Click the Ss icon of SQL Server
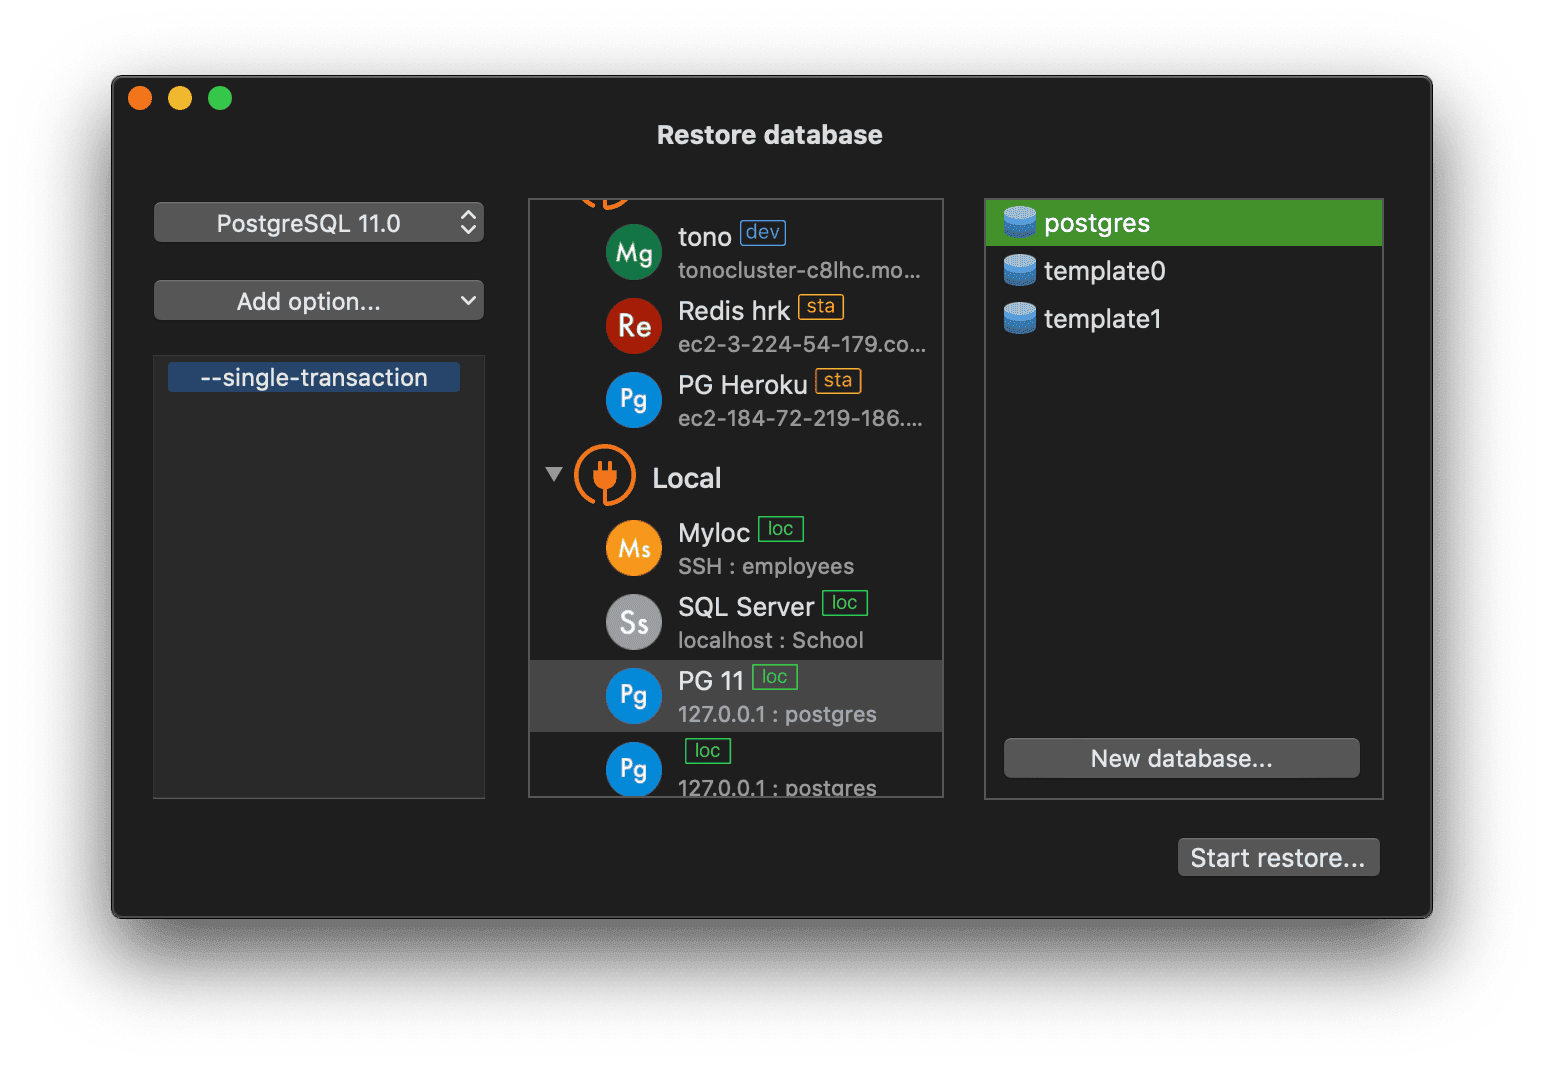The image size is (1544, 1066). [x=634, y=622]
